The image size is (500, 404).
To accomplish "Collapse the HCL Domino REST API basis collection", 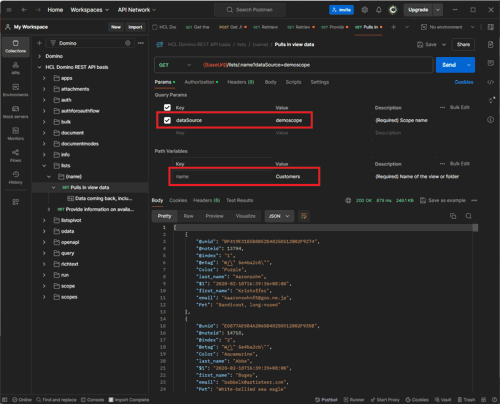I will click(x=40, y=67).
